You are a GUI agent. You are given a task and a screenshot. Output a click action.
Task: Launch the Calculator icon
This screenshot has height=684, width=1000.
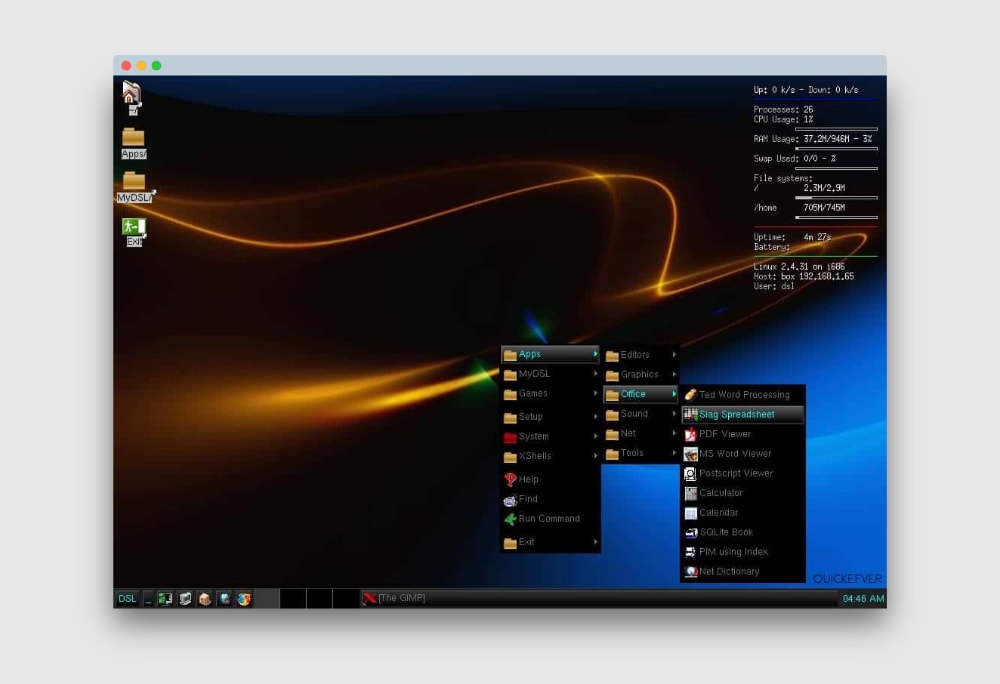pyautogui.click(x=690, y=493)
